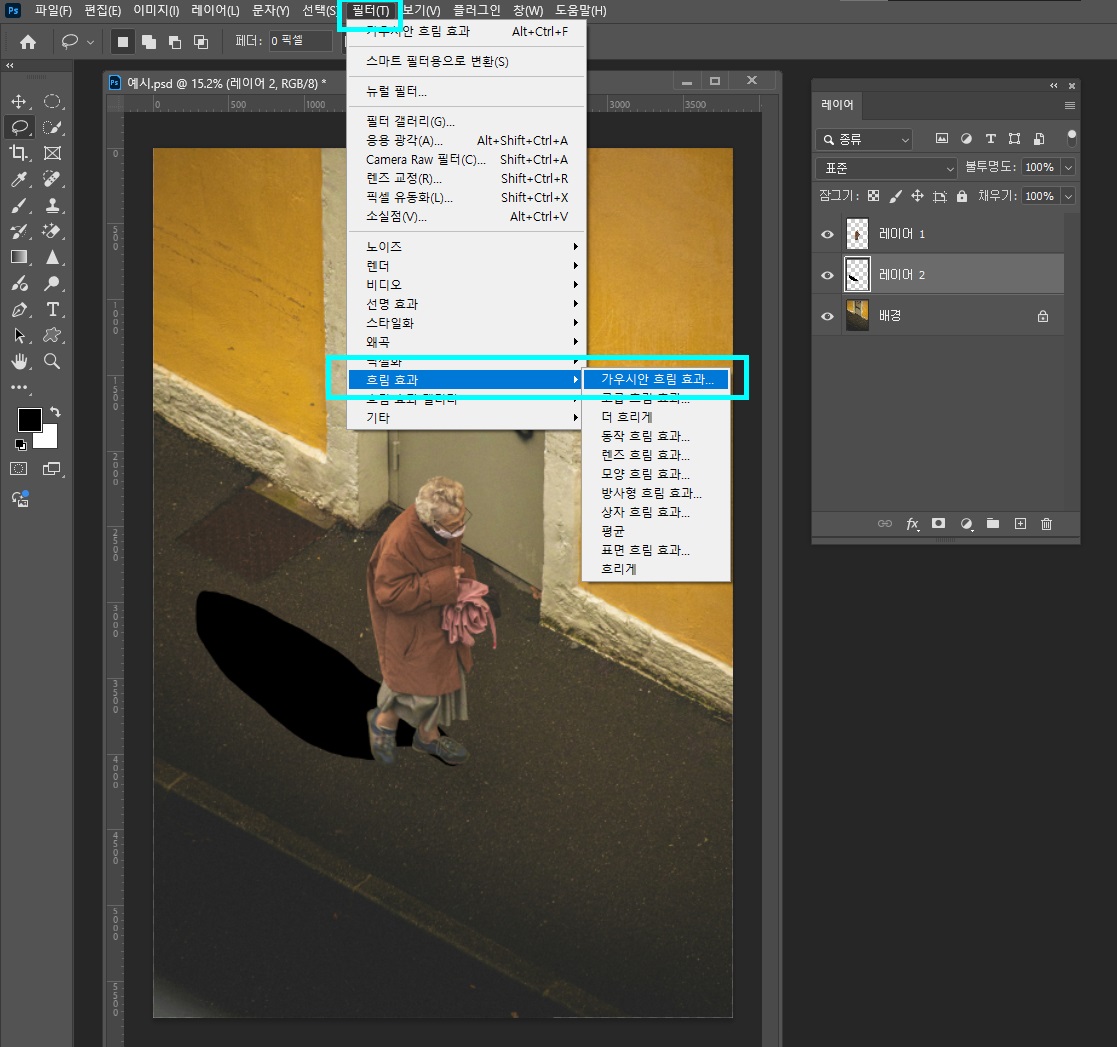Hide the 배경 layer visibility
This screenshot has width=1117, height=1047.
point(826,315)
